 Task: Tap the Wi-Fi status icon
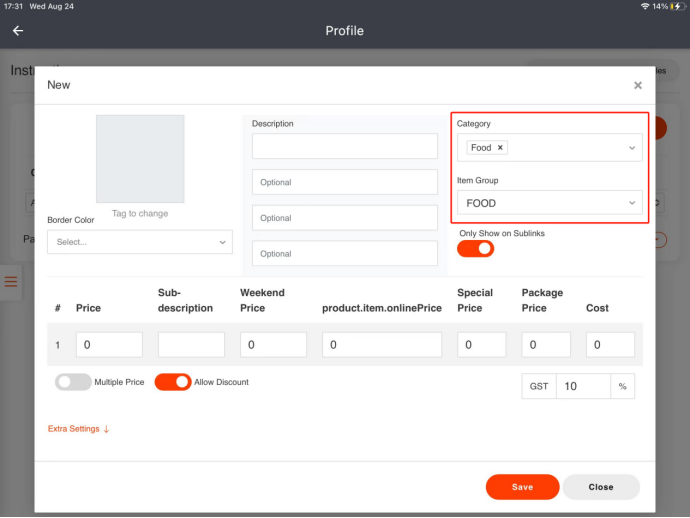[645, 6]
